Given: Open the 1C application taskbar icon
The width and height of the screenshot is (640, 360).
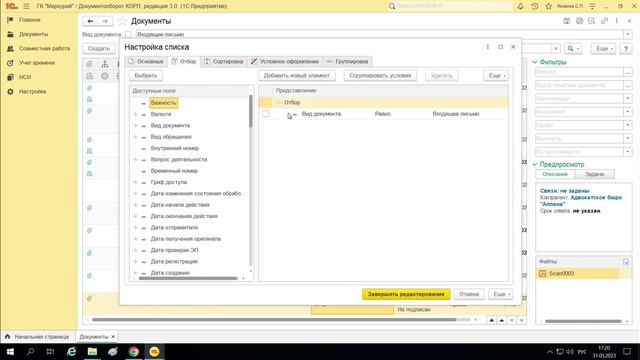Looking at the screenshot, I should coord(154,351).
